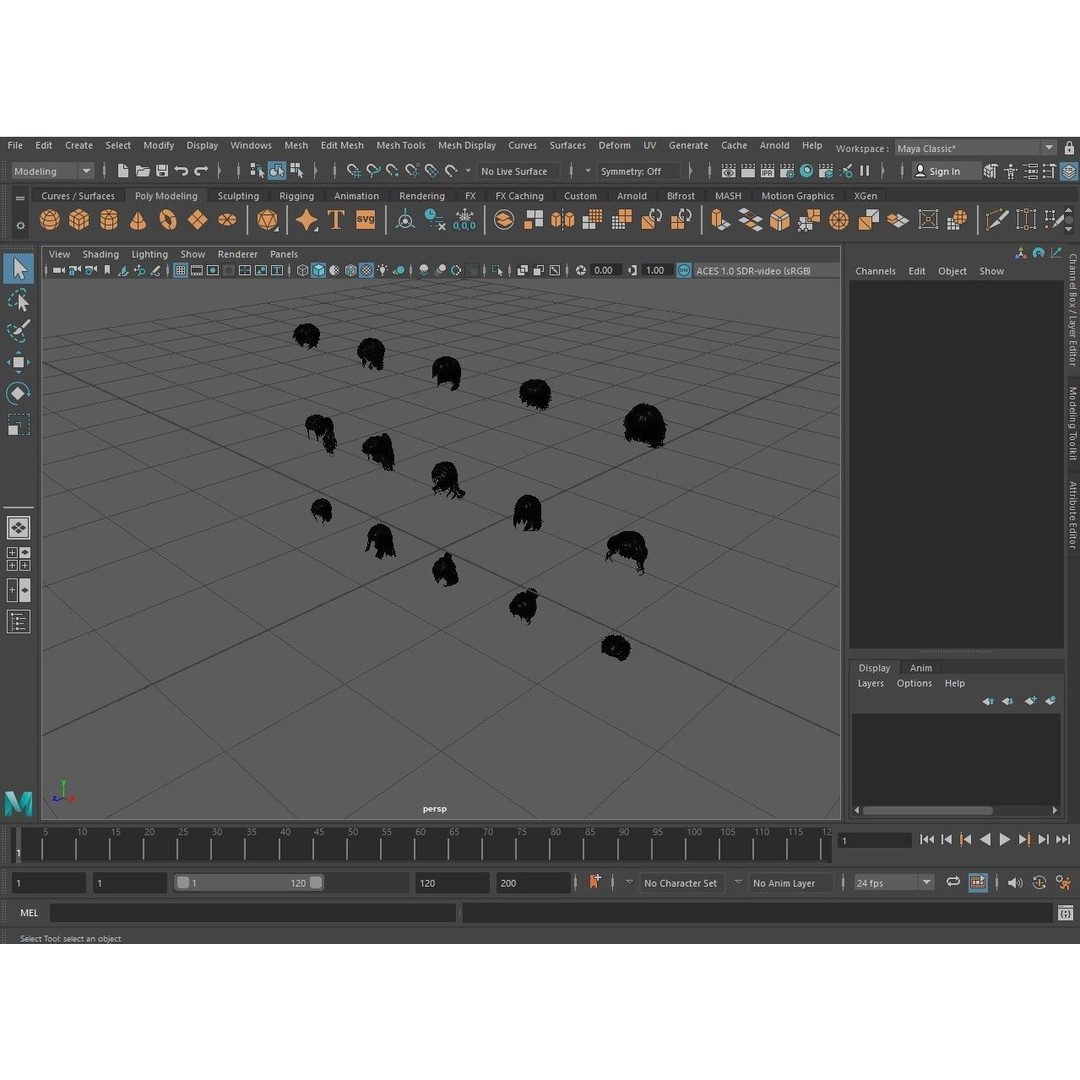Viewport: 1080px width, 1080px height.
Task: Select the polygon sphere shelf icon
Action: tap(49, 220)
